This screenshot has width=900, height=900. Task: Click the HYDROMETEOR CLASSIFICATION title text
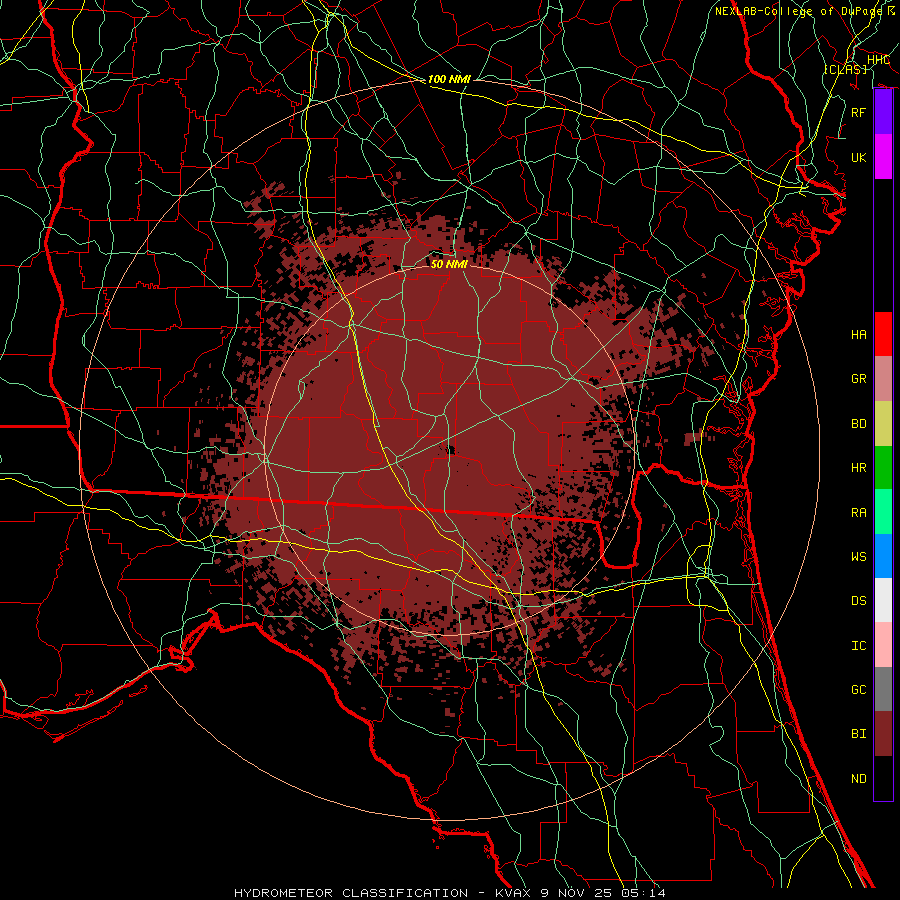(351, 893)
